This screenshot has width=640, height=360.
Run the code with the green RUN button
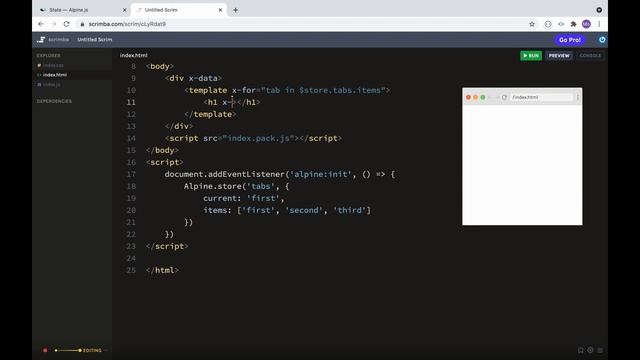point(531,56)
